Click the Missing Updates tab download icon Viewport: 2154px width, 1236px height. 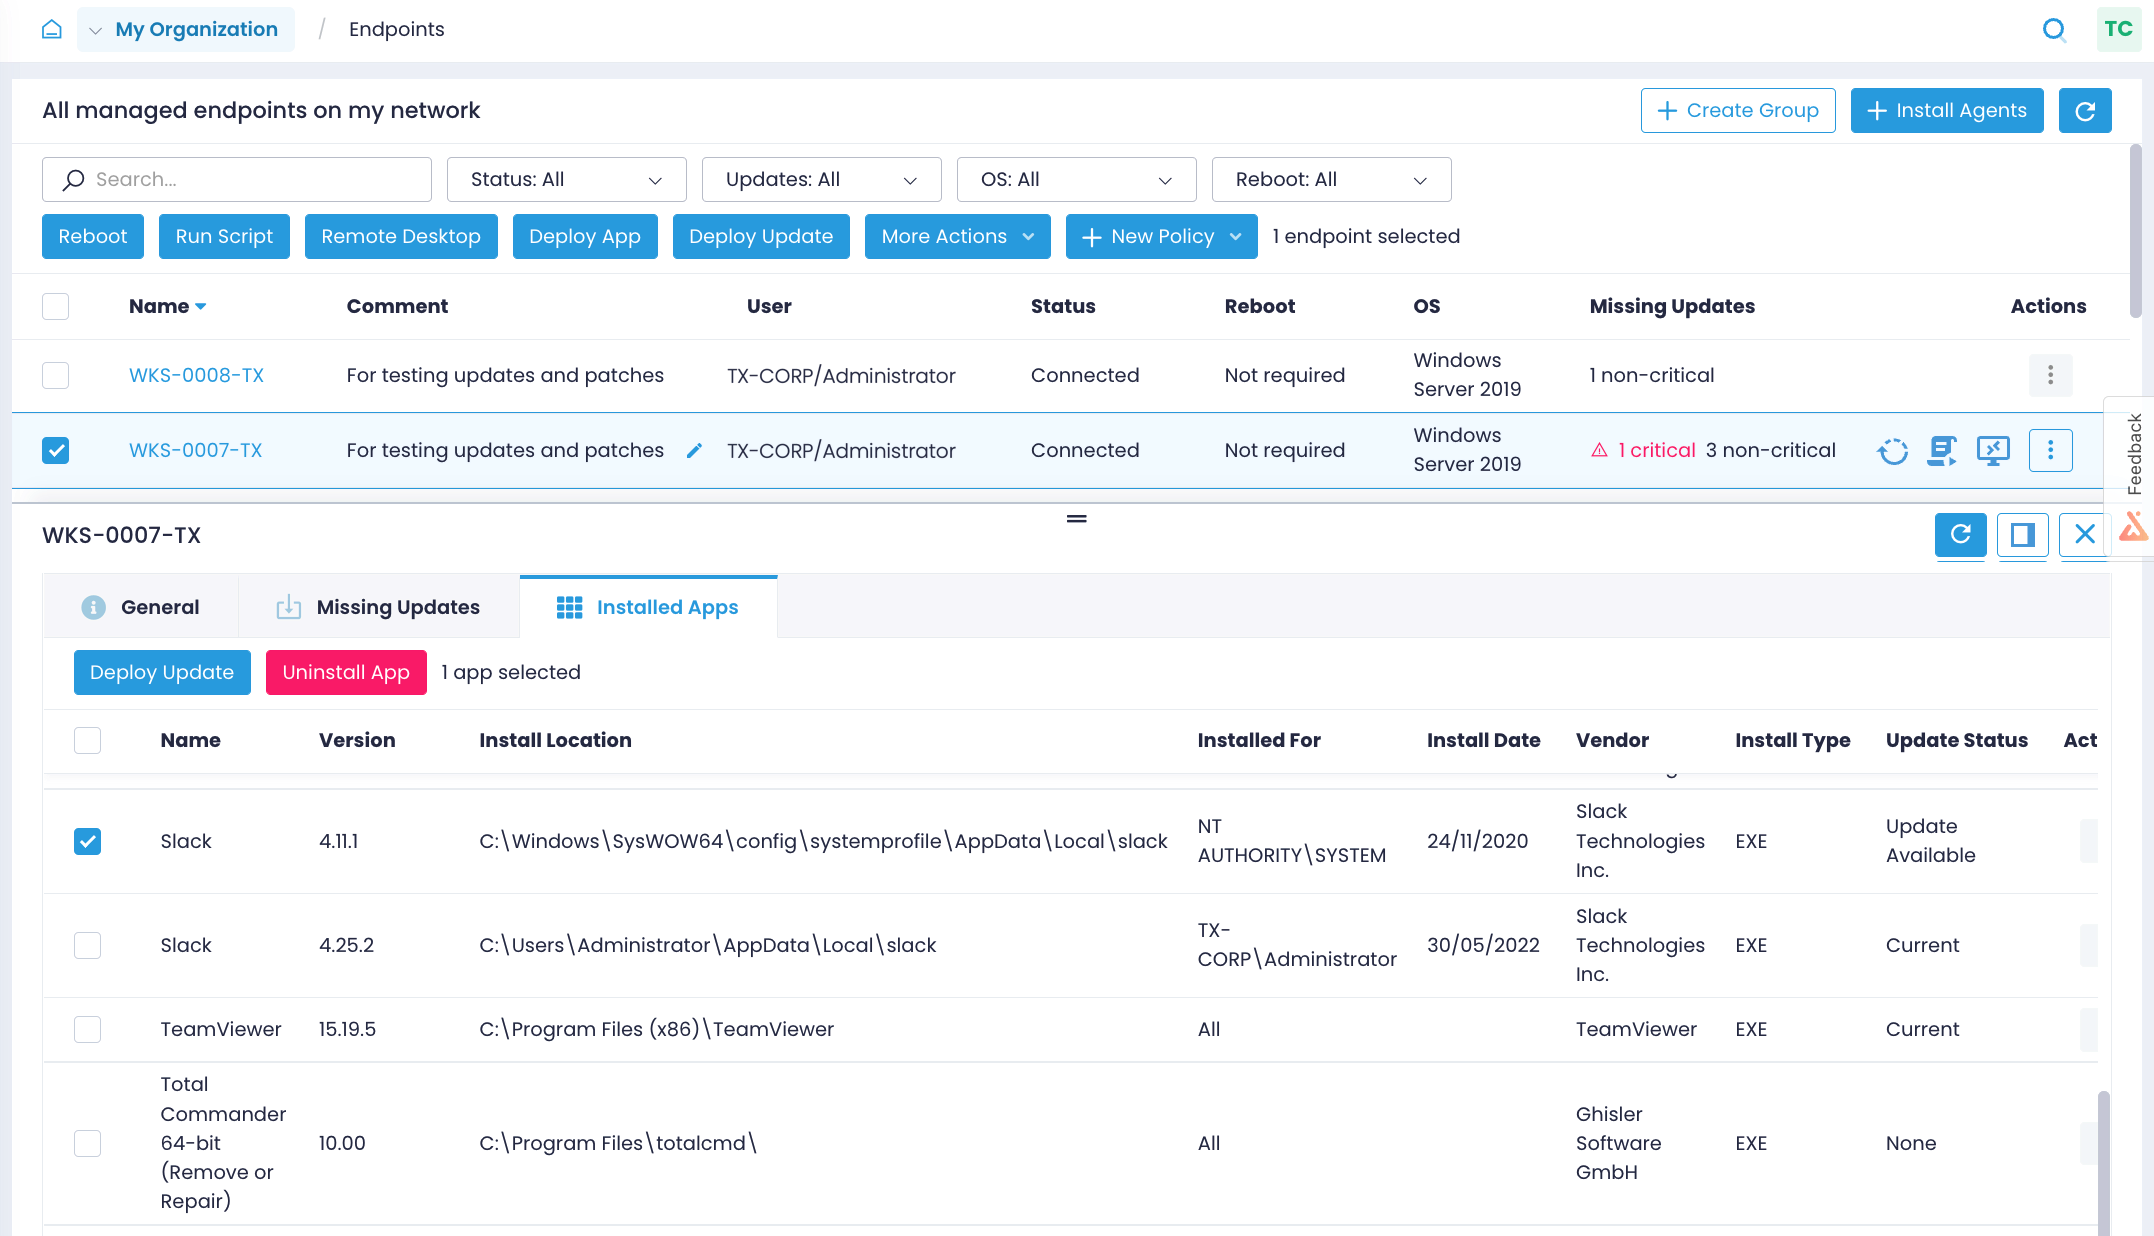click(288, 607)
